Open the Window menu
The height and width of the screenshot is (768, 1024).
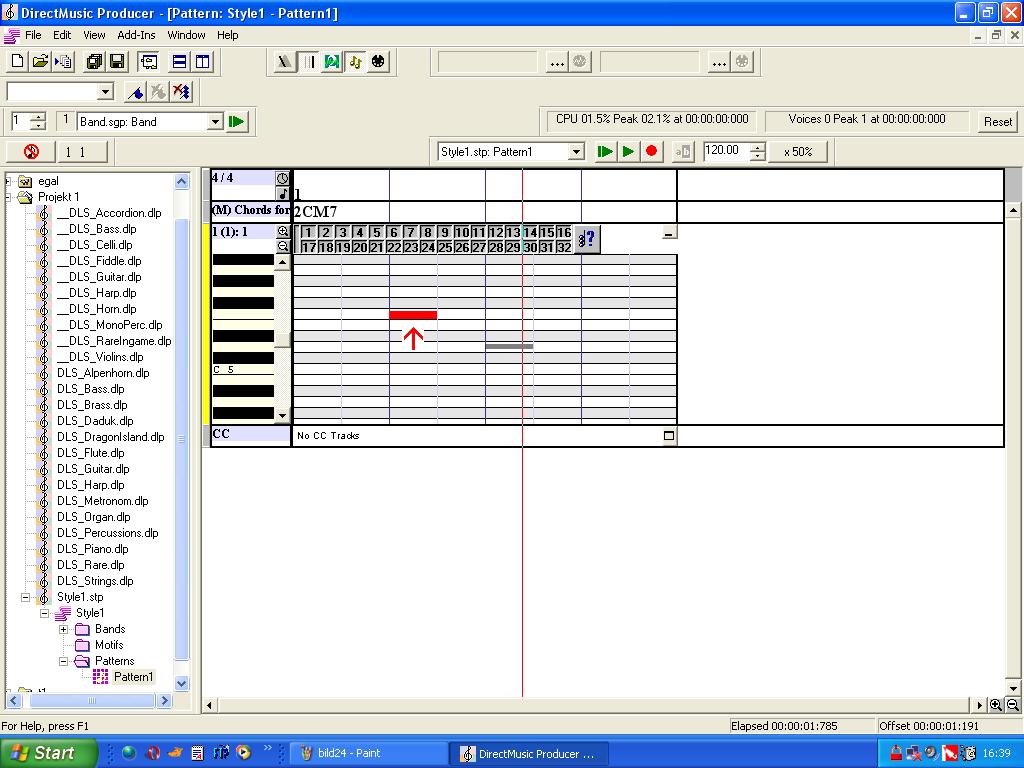point(186,35)
